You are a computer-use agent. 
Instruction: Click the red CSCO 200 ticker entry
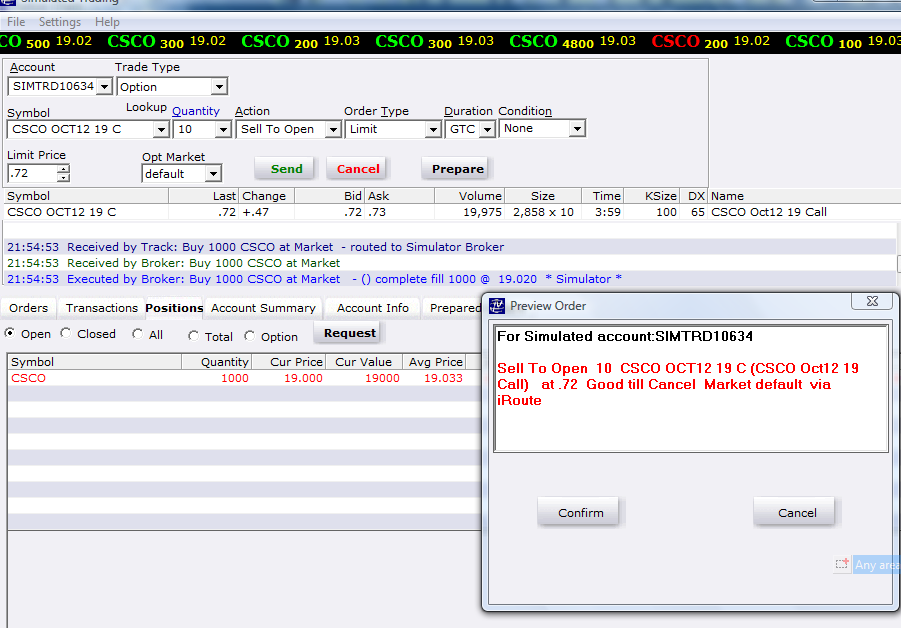pos(711,41)
